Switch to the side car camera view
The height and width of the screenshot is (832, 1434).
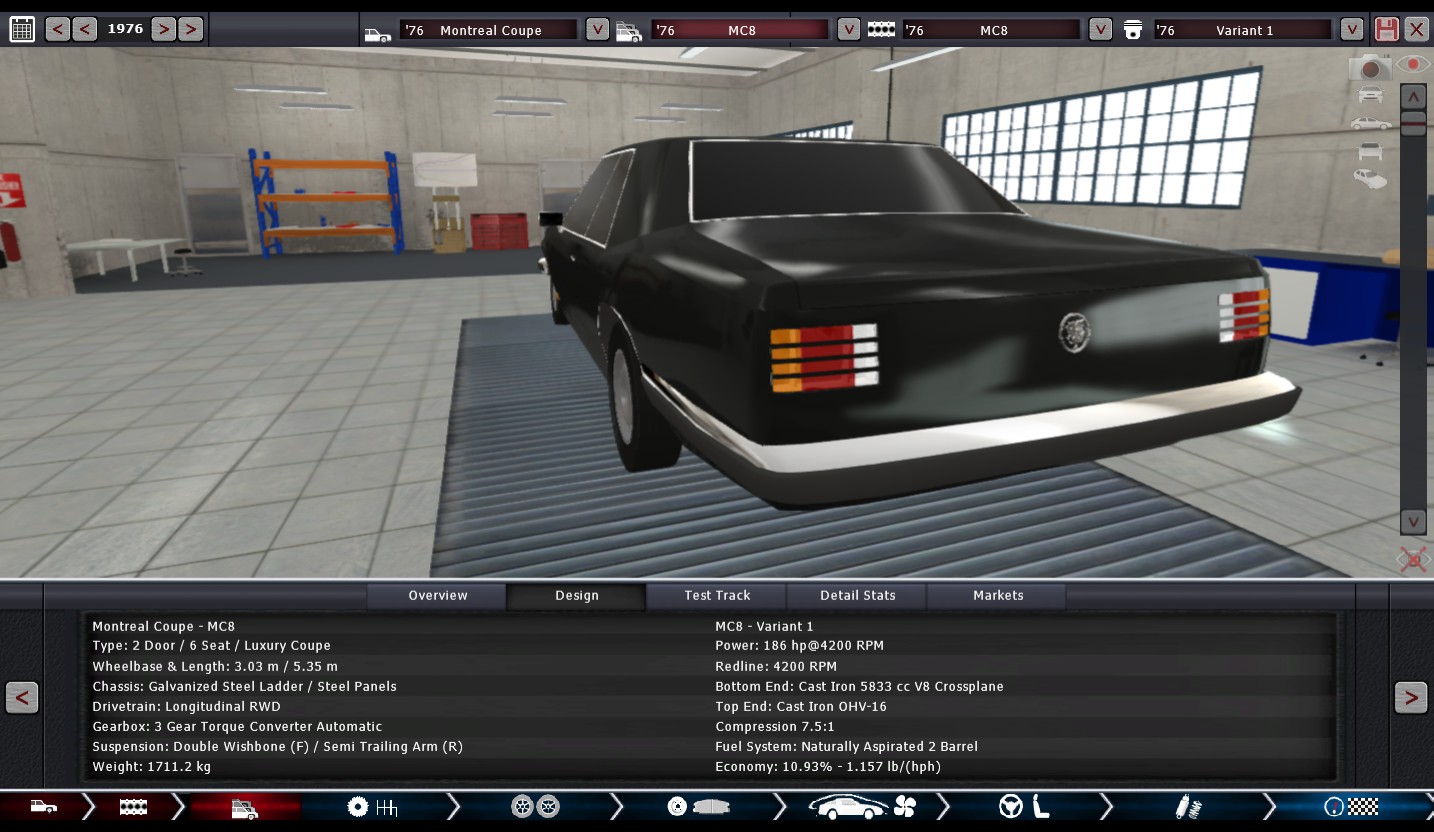tap(1370, 123)
